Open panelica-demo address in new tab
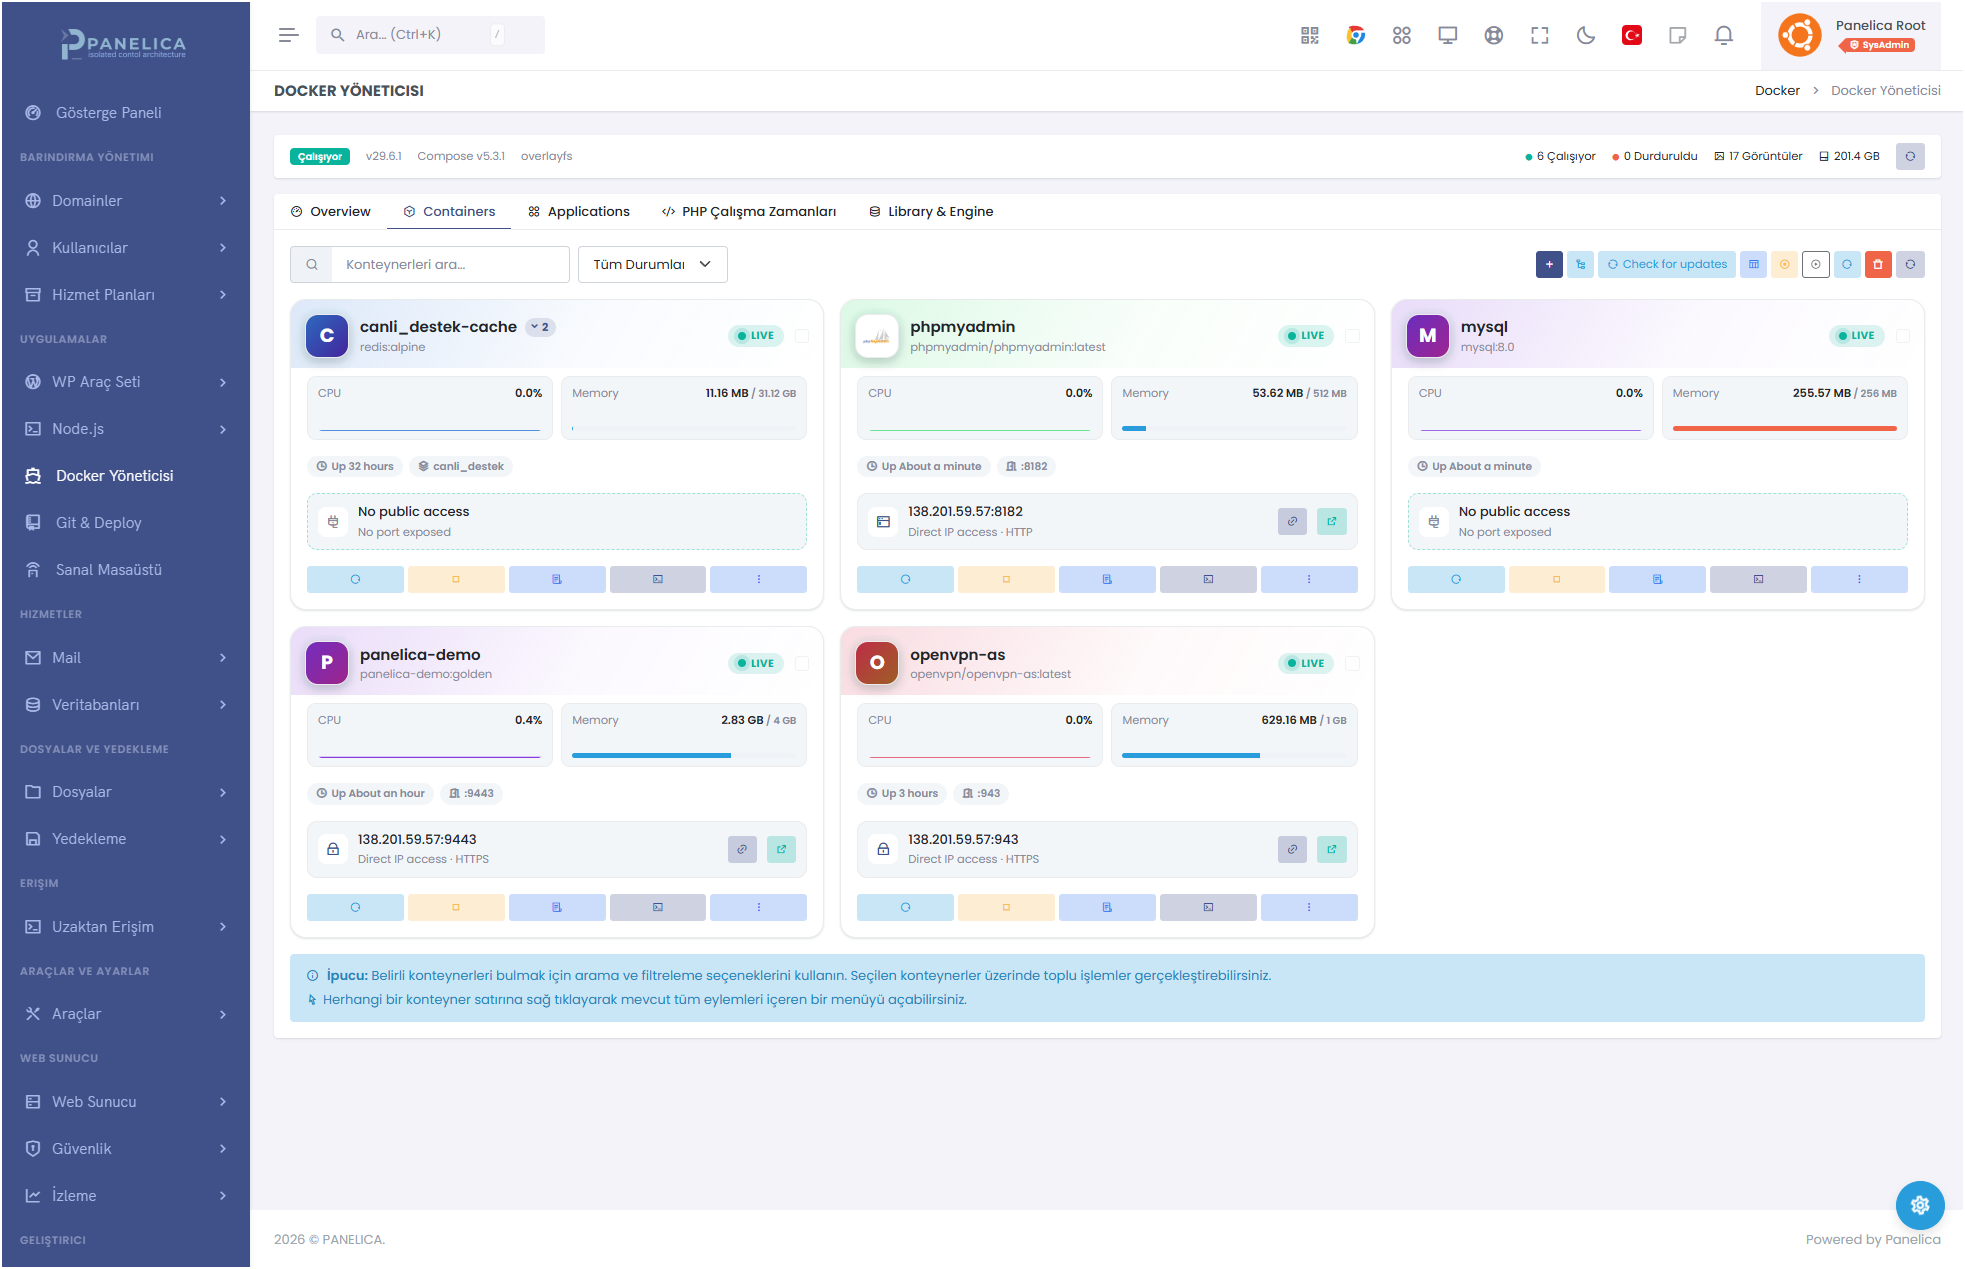1965x1269 pixels. (782, 849)
